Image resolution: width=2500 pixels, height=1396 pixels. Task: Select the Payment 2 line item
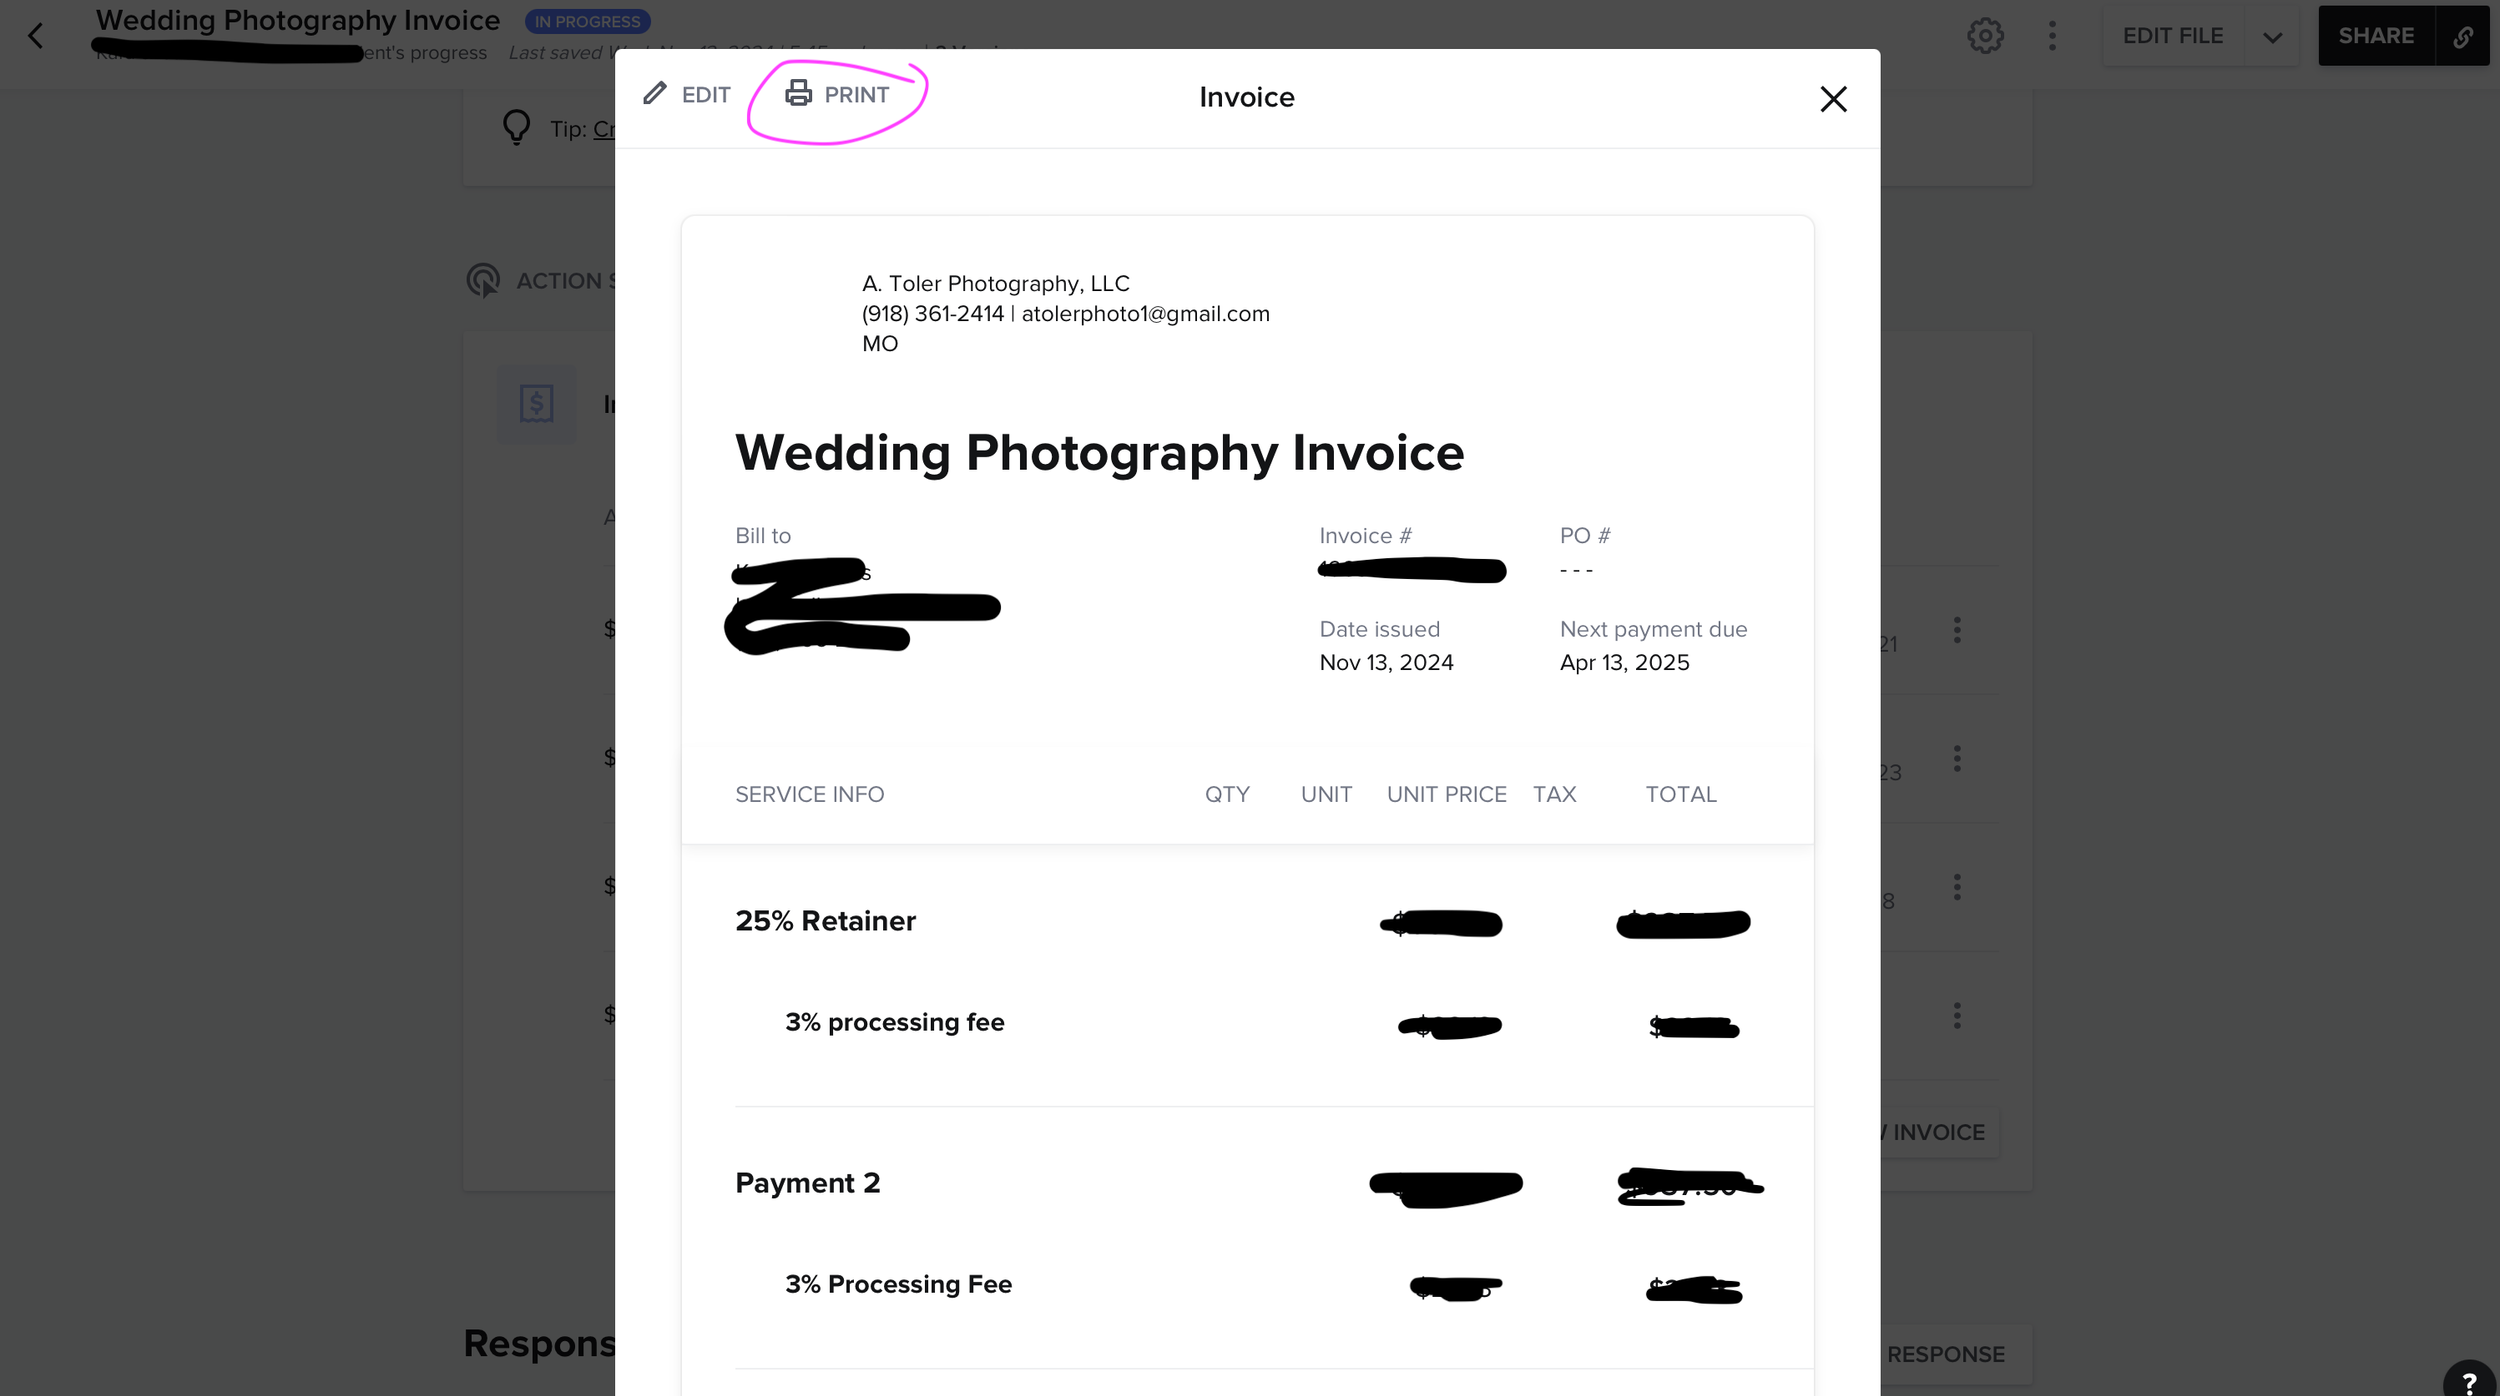(808, 1184)
